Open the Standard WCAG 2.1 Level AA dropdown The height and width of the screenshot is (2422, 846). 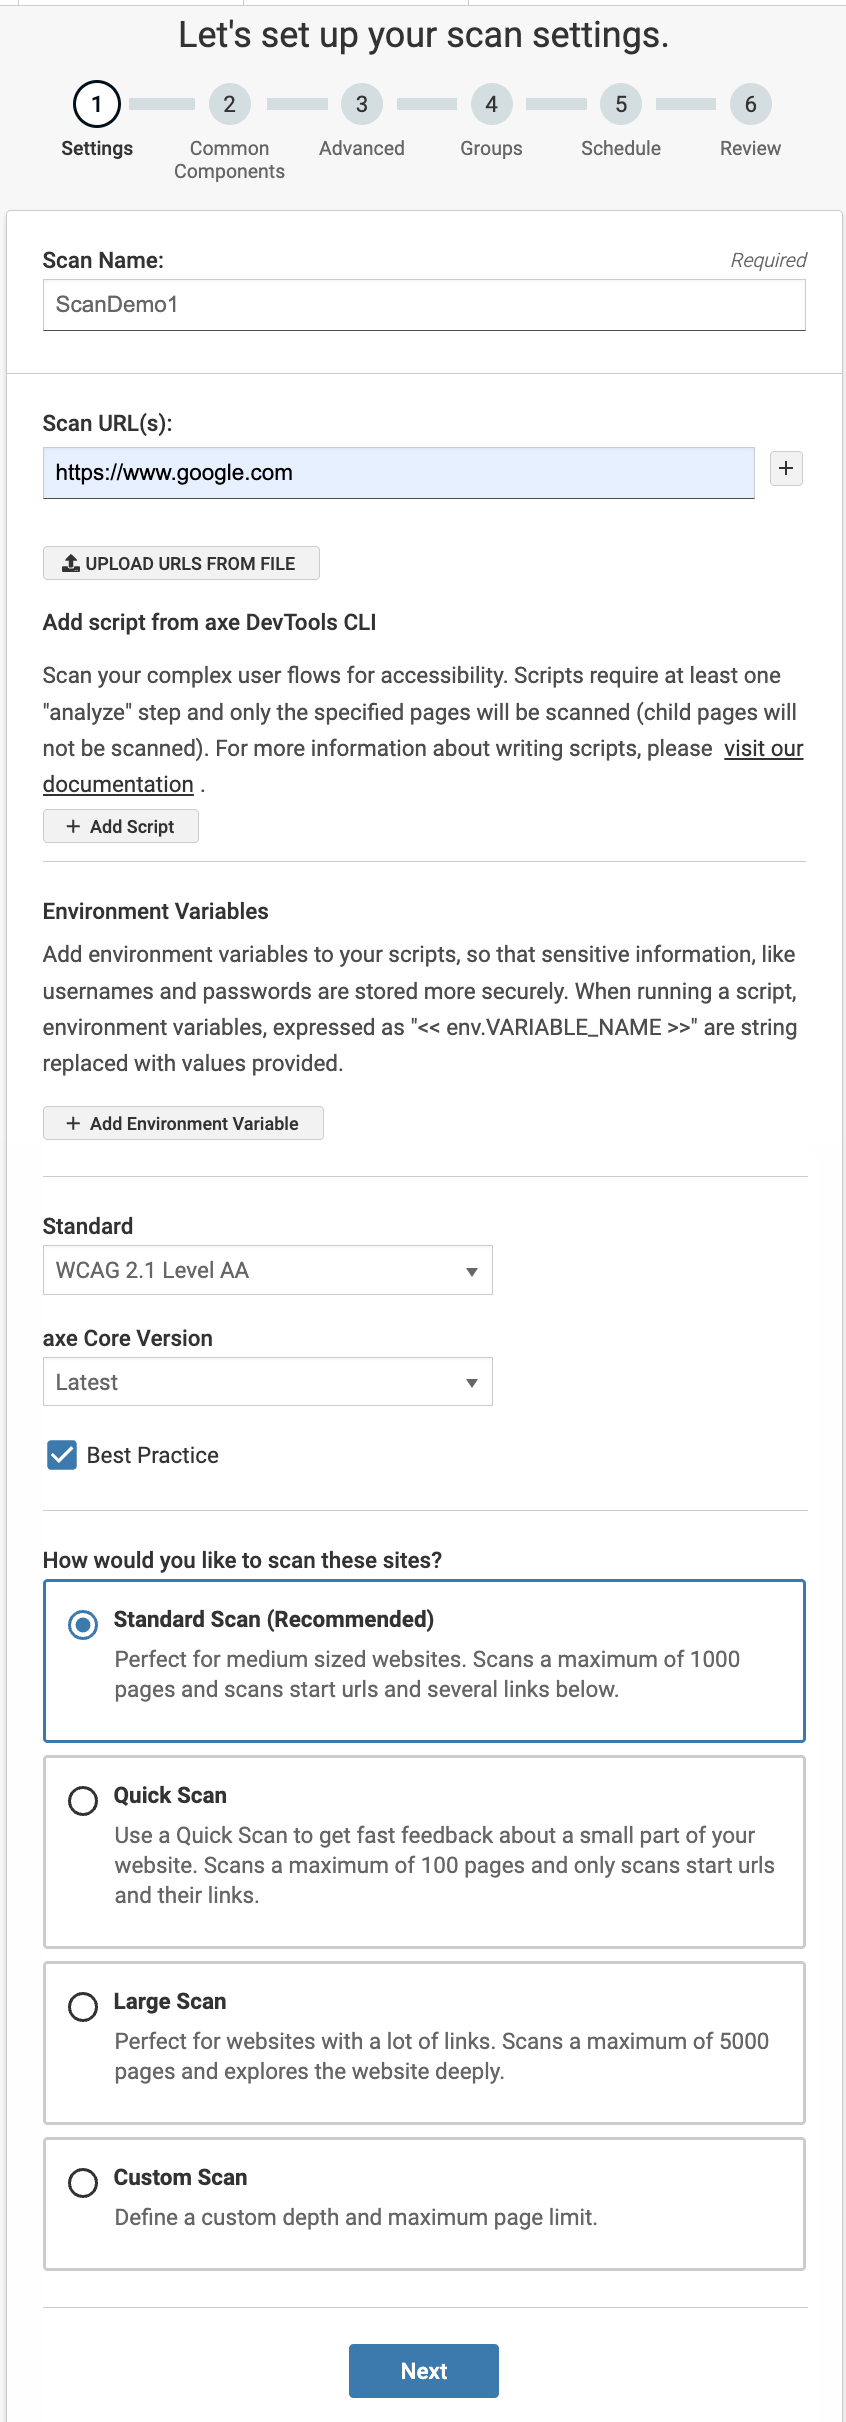pos(267,1270)
